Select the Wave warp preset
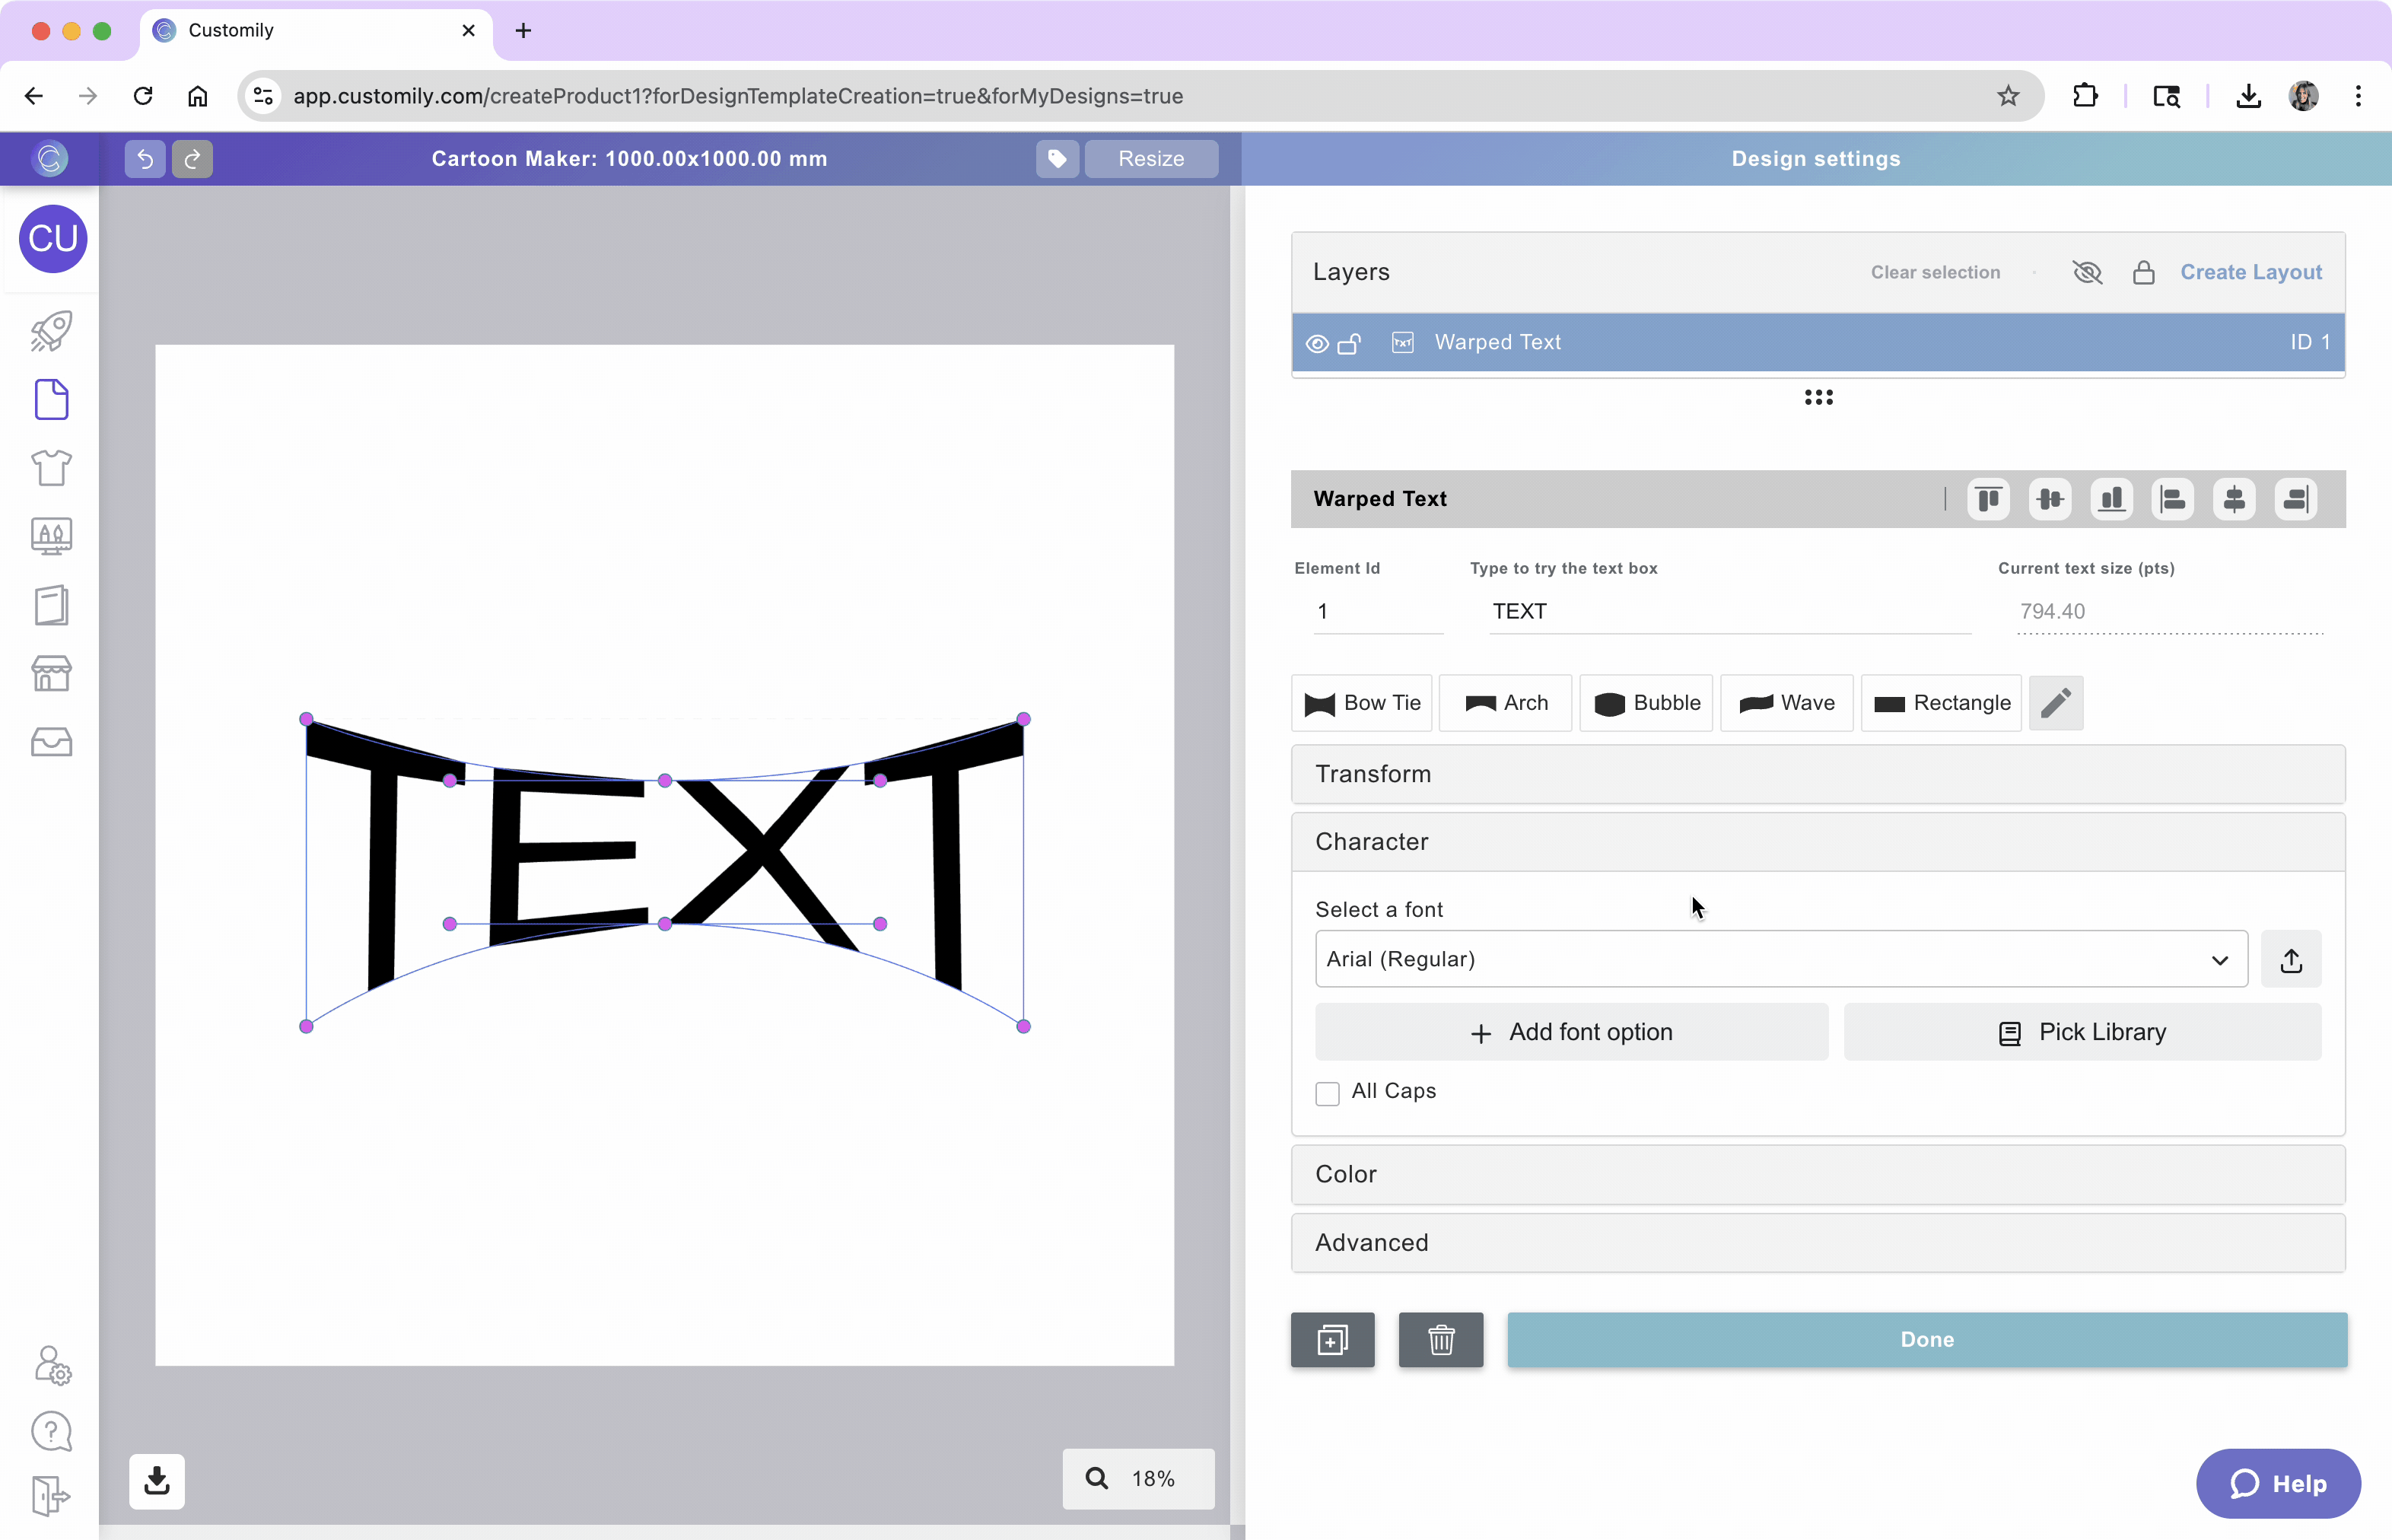Screen dimensions: 2392x1540 (1786, 703)
